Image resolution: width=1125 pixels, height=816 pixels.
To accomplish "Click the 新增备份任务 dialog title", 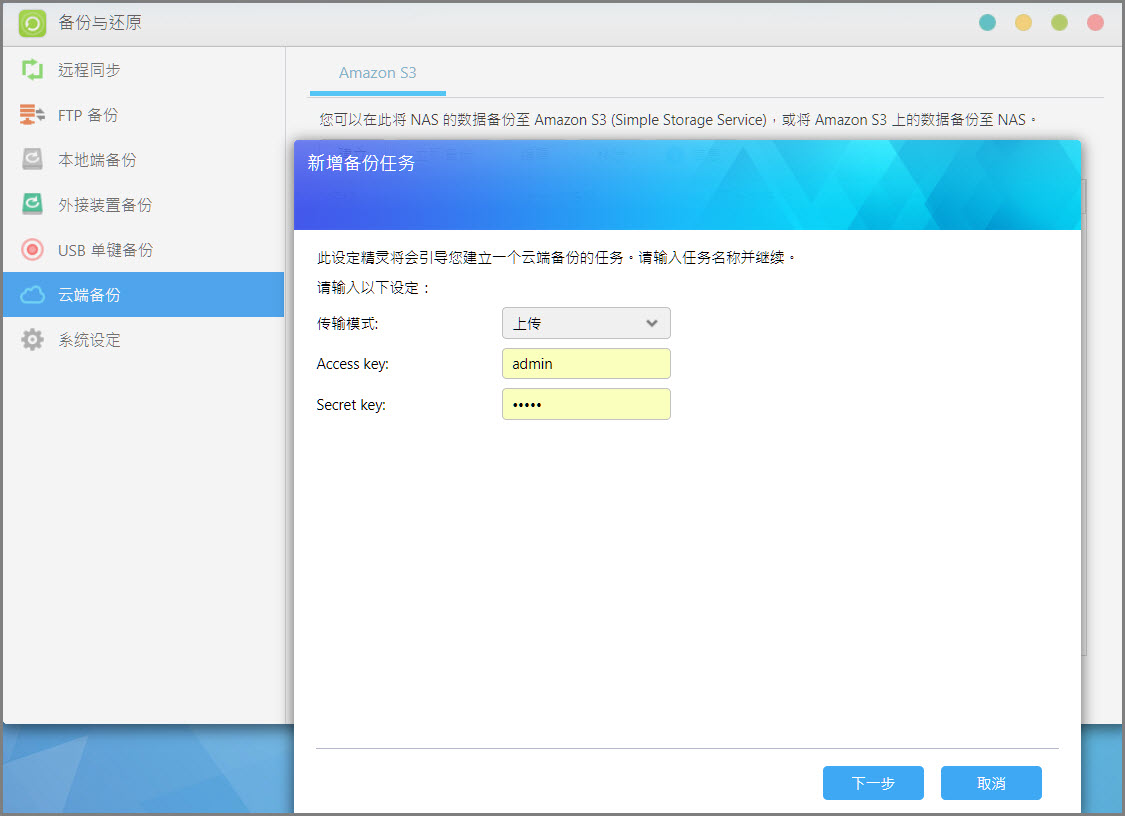I will coord(361,164).
